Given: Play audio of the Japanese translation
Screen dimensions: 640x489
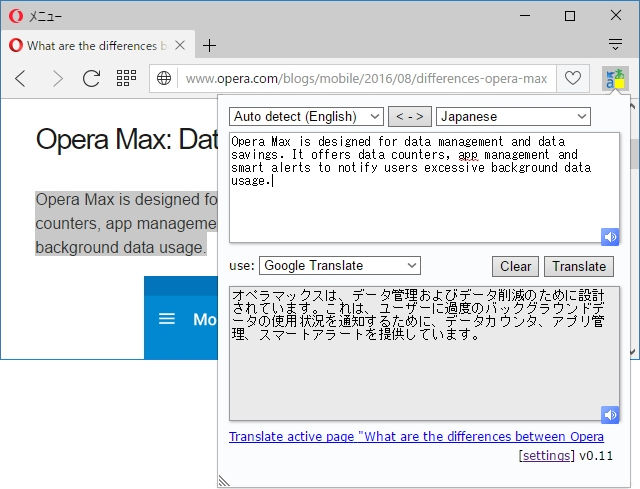Looking at the screenshot, I should click(610, 415).
